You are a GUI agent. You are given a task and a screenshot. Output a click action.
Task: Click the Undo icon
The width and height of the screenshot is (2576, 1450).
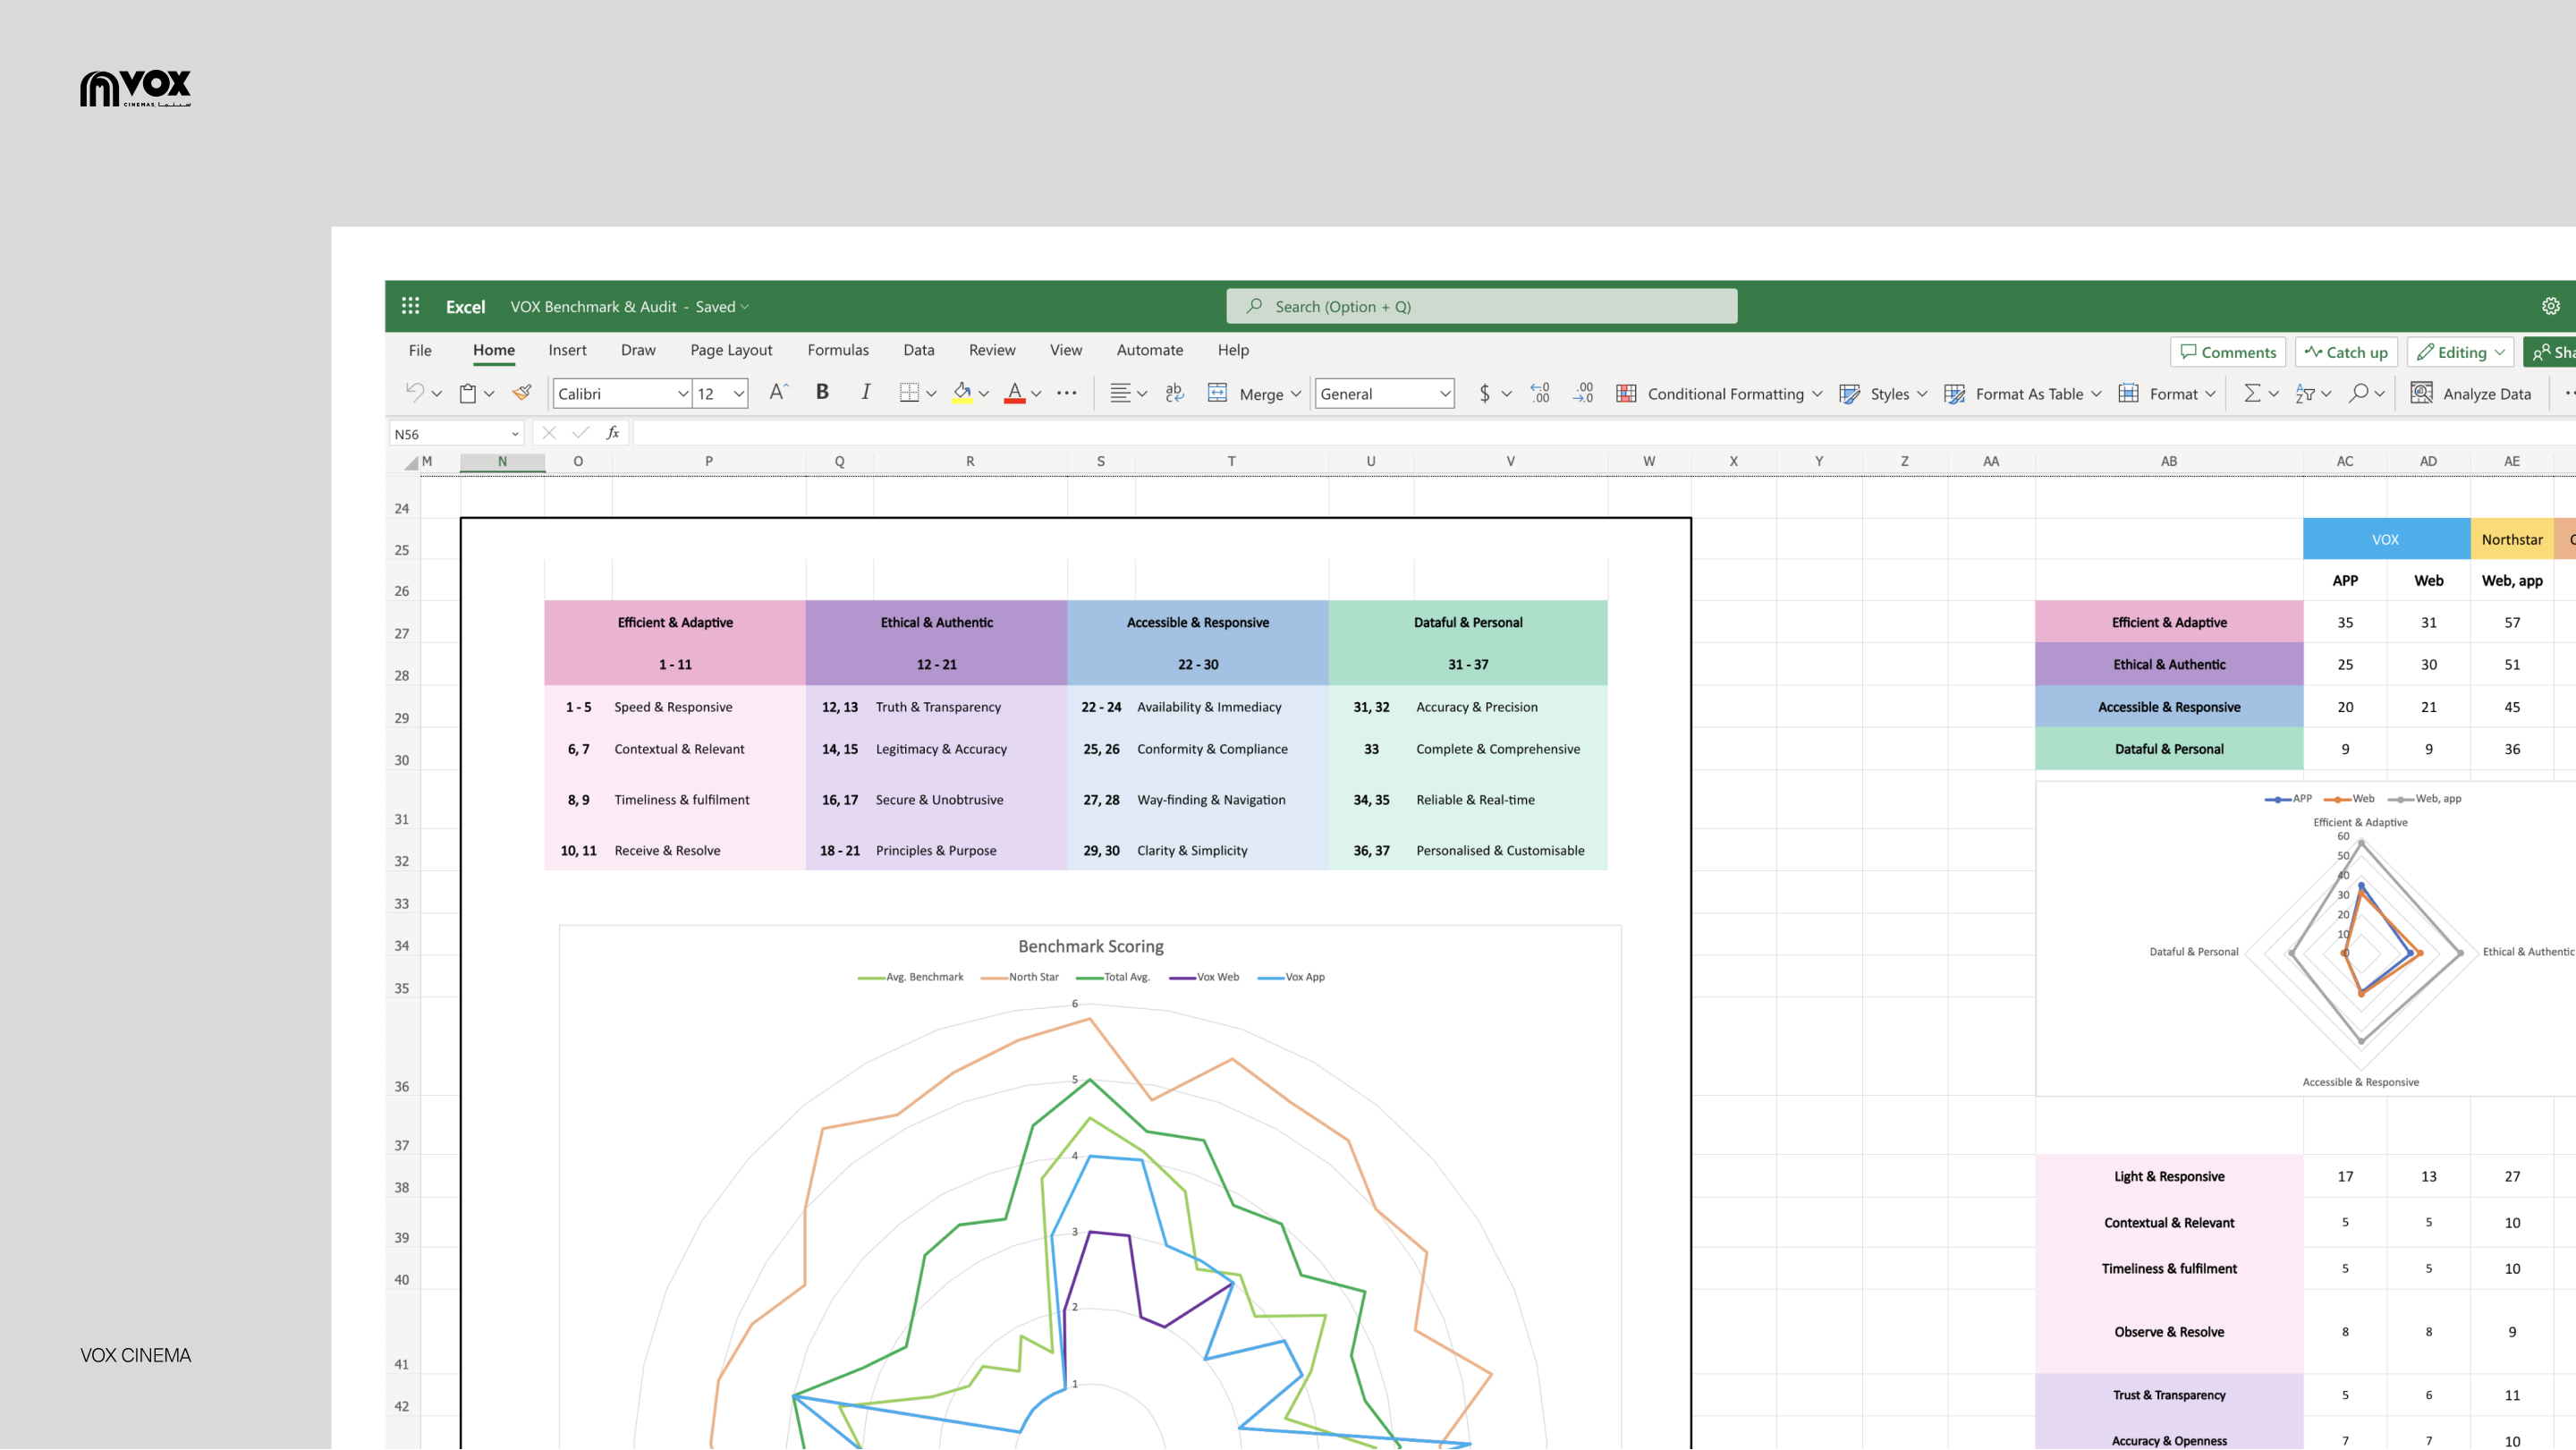pyautogui.click(x=414, y=393)
